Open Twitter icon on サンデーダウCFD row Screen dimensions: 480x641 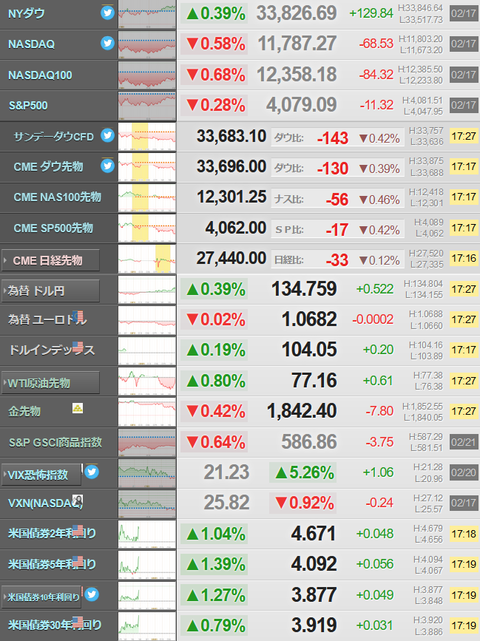(x=108, y=135)
